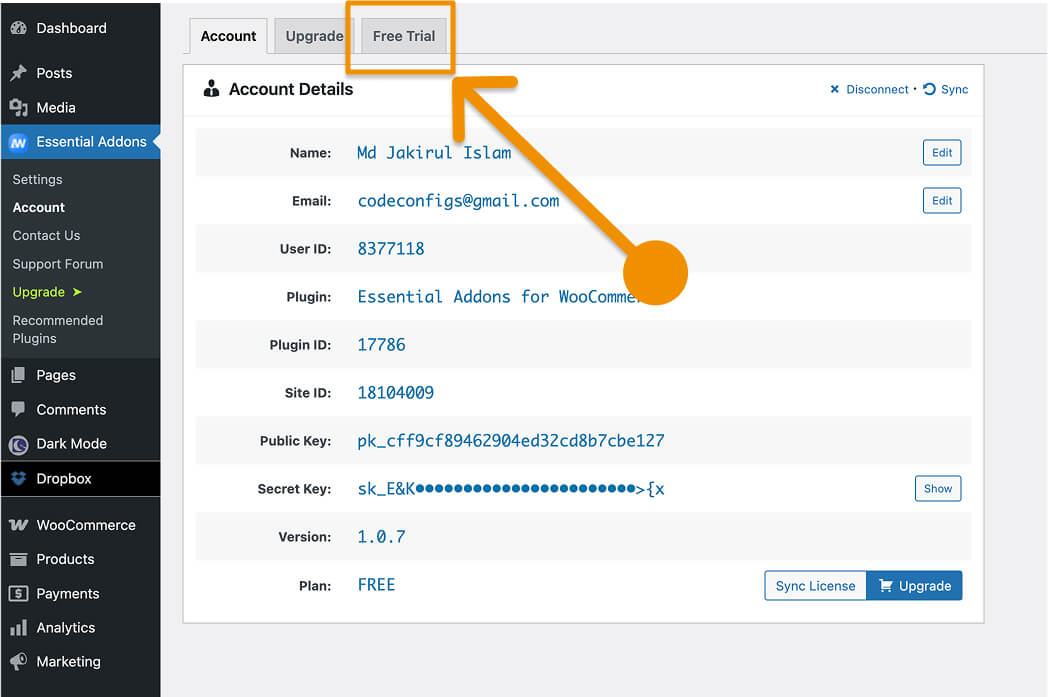Click the Products archive box icon
The width and height of the screenshot is (1048, 697).
[19, 559]
